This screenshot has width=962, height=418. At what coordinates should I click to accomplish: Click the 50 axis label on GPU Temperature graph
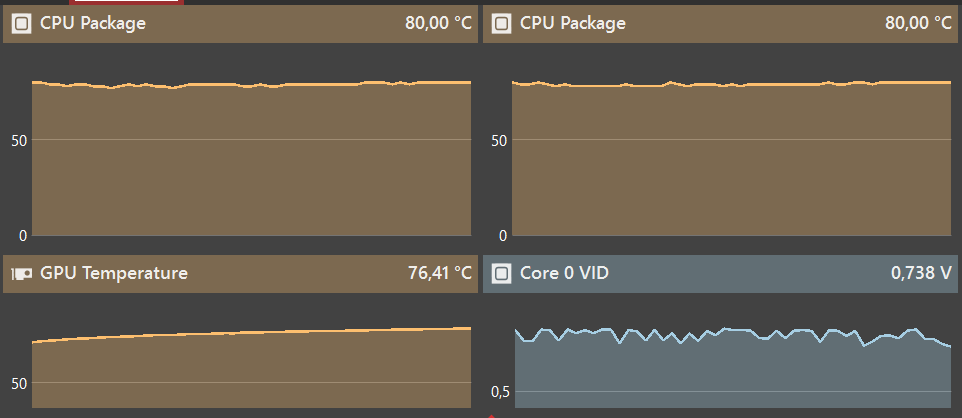[x=20, y=383]
